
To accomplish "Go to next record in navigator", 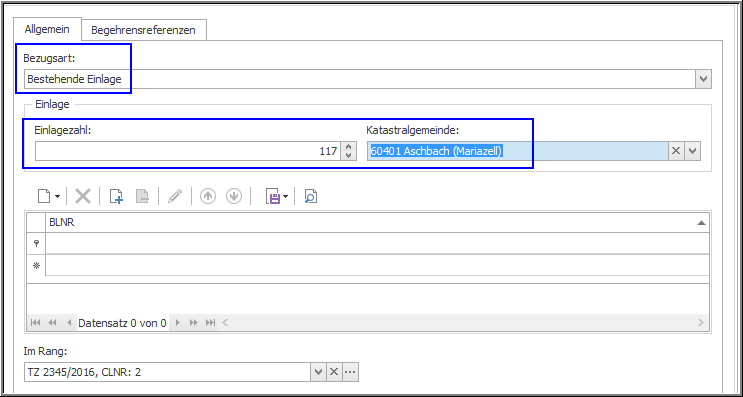I will click(178, 323).
